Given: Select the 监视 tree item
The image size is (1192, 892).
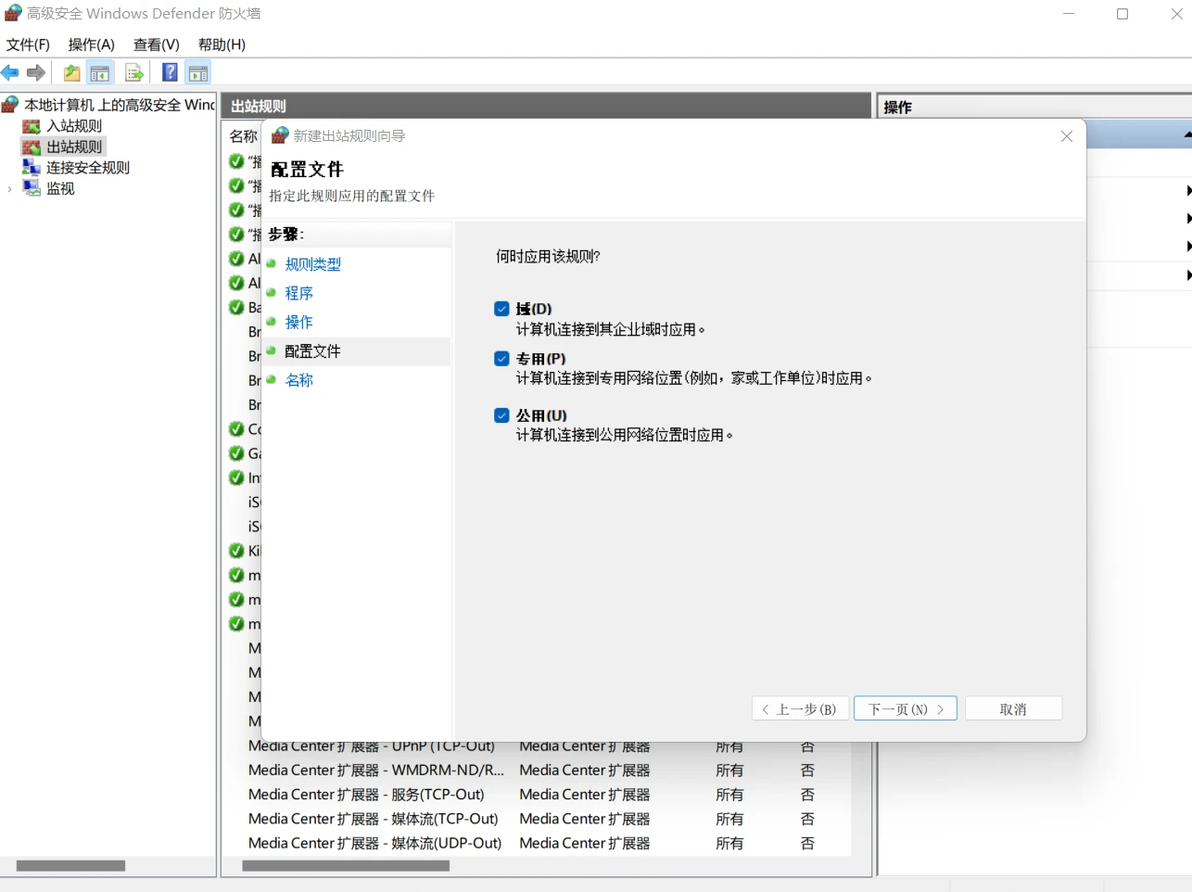Looking at the screenshot, I should 60,189.
